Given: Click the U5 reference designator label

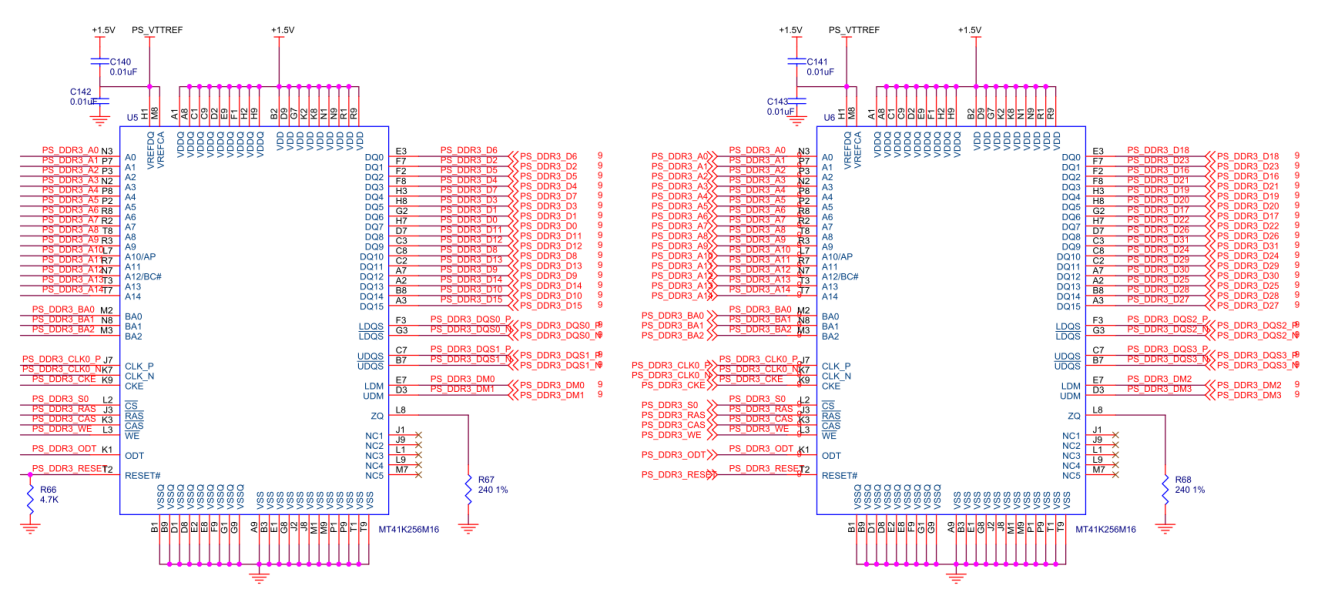Looking at the screenshot, I should 132,118.
